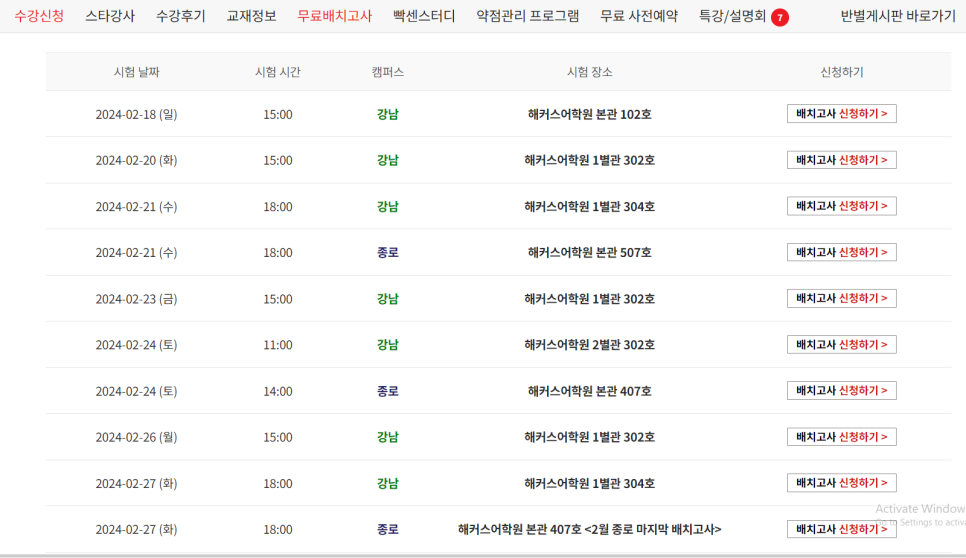Viewport: 966px width, 558px height.
Task: Click the 시험 장소 column header
Action: (590, 72)
